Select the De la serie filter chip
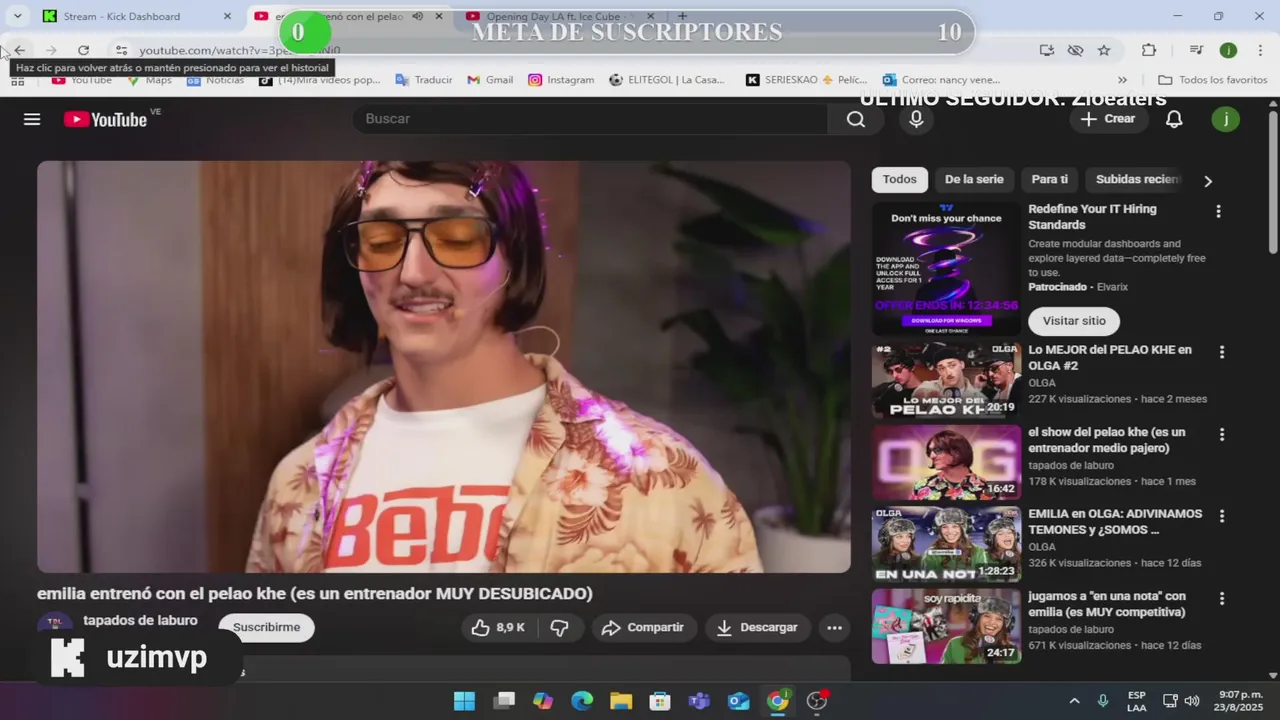This screenshot has width=1280, height=720. coord(974,179)
